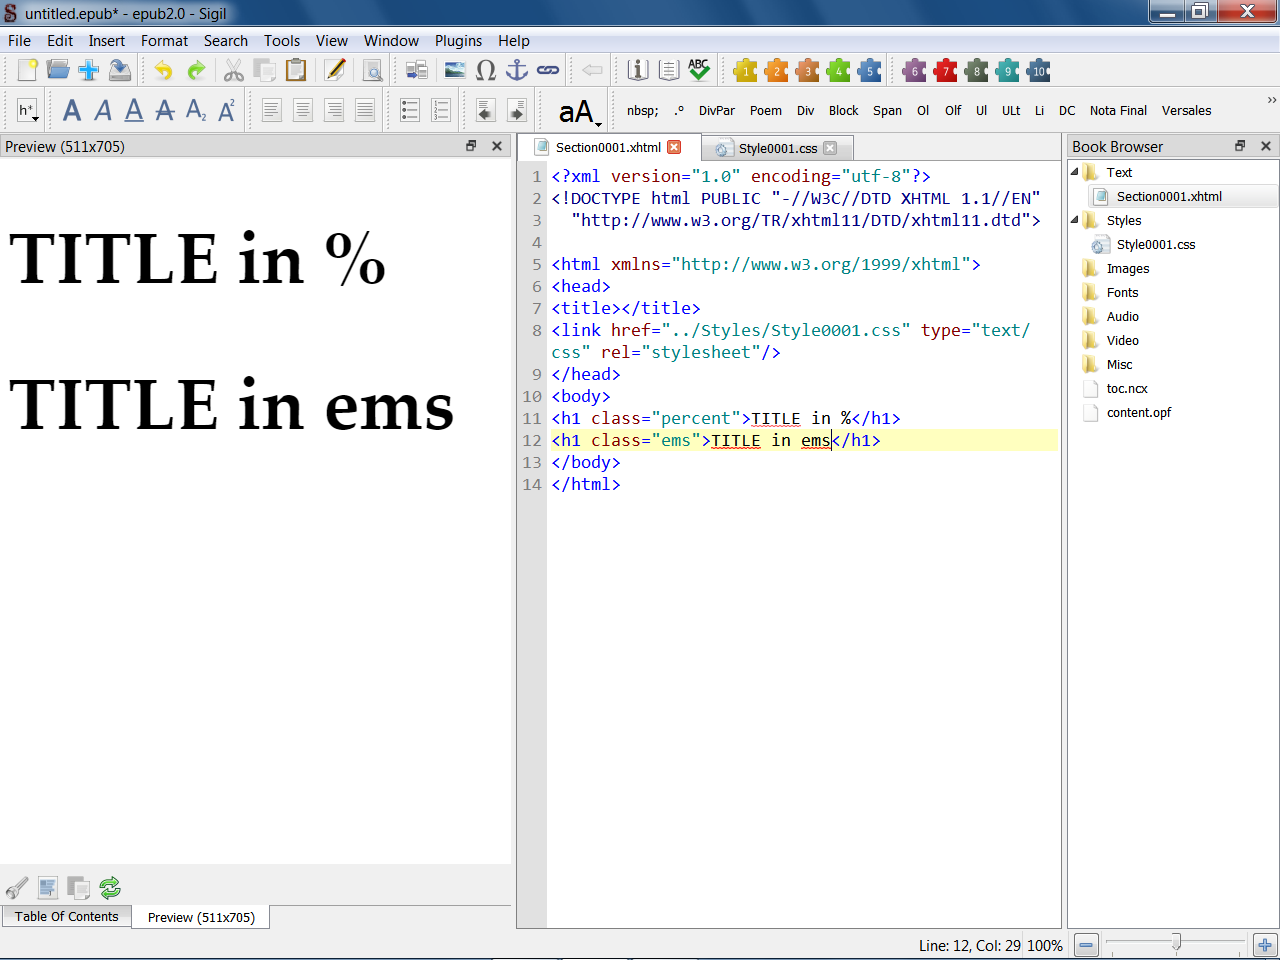
Task: Apply strikethrough formatting icon
Action: 165,110
